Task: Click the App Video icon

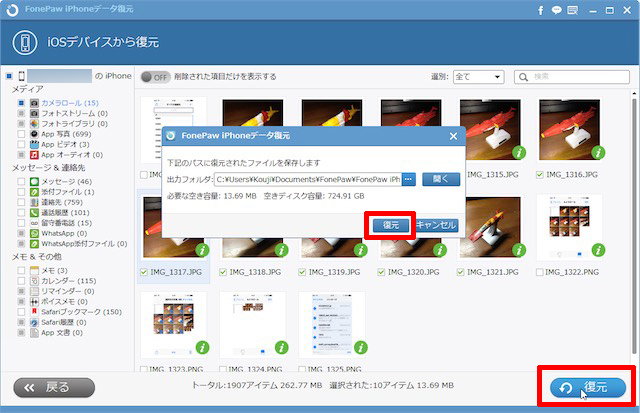Action: point(34,144)
